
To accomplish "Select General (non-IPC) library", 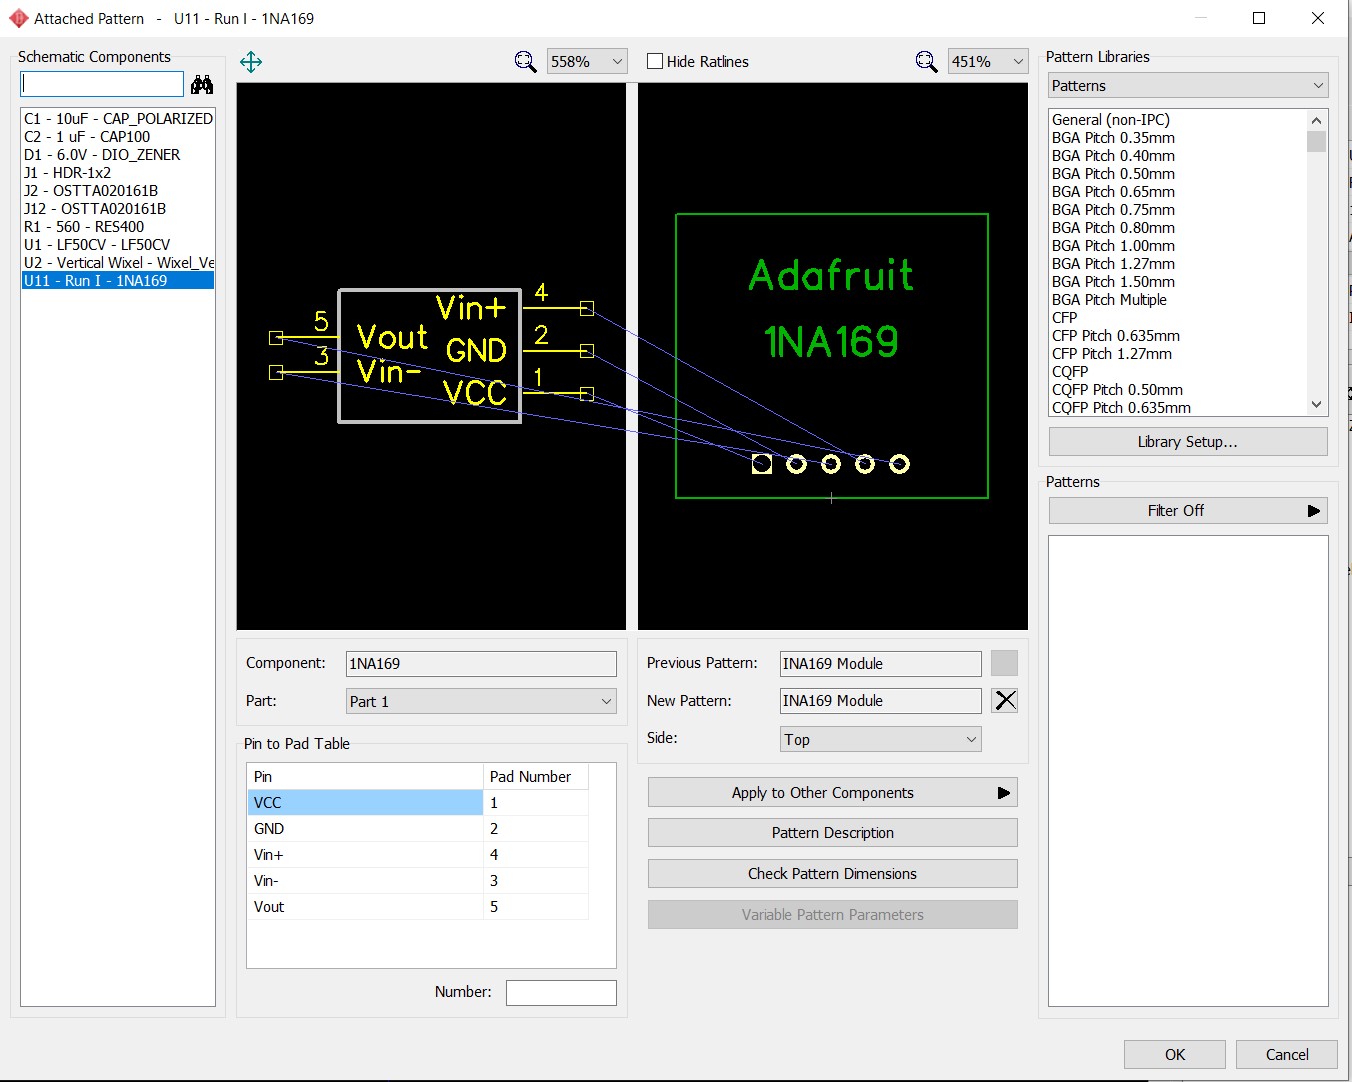I will click(x=1178, y=120).
